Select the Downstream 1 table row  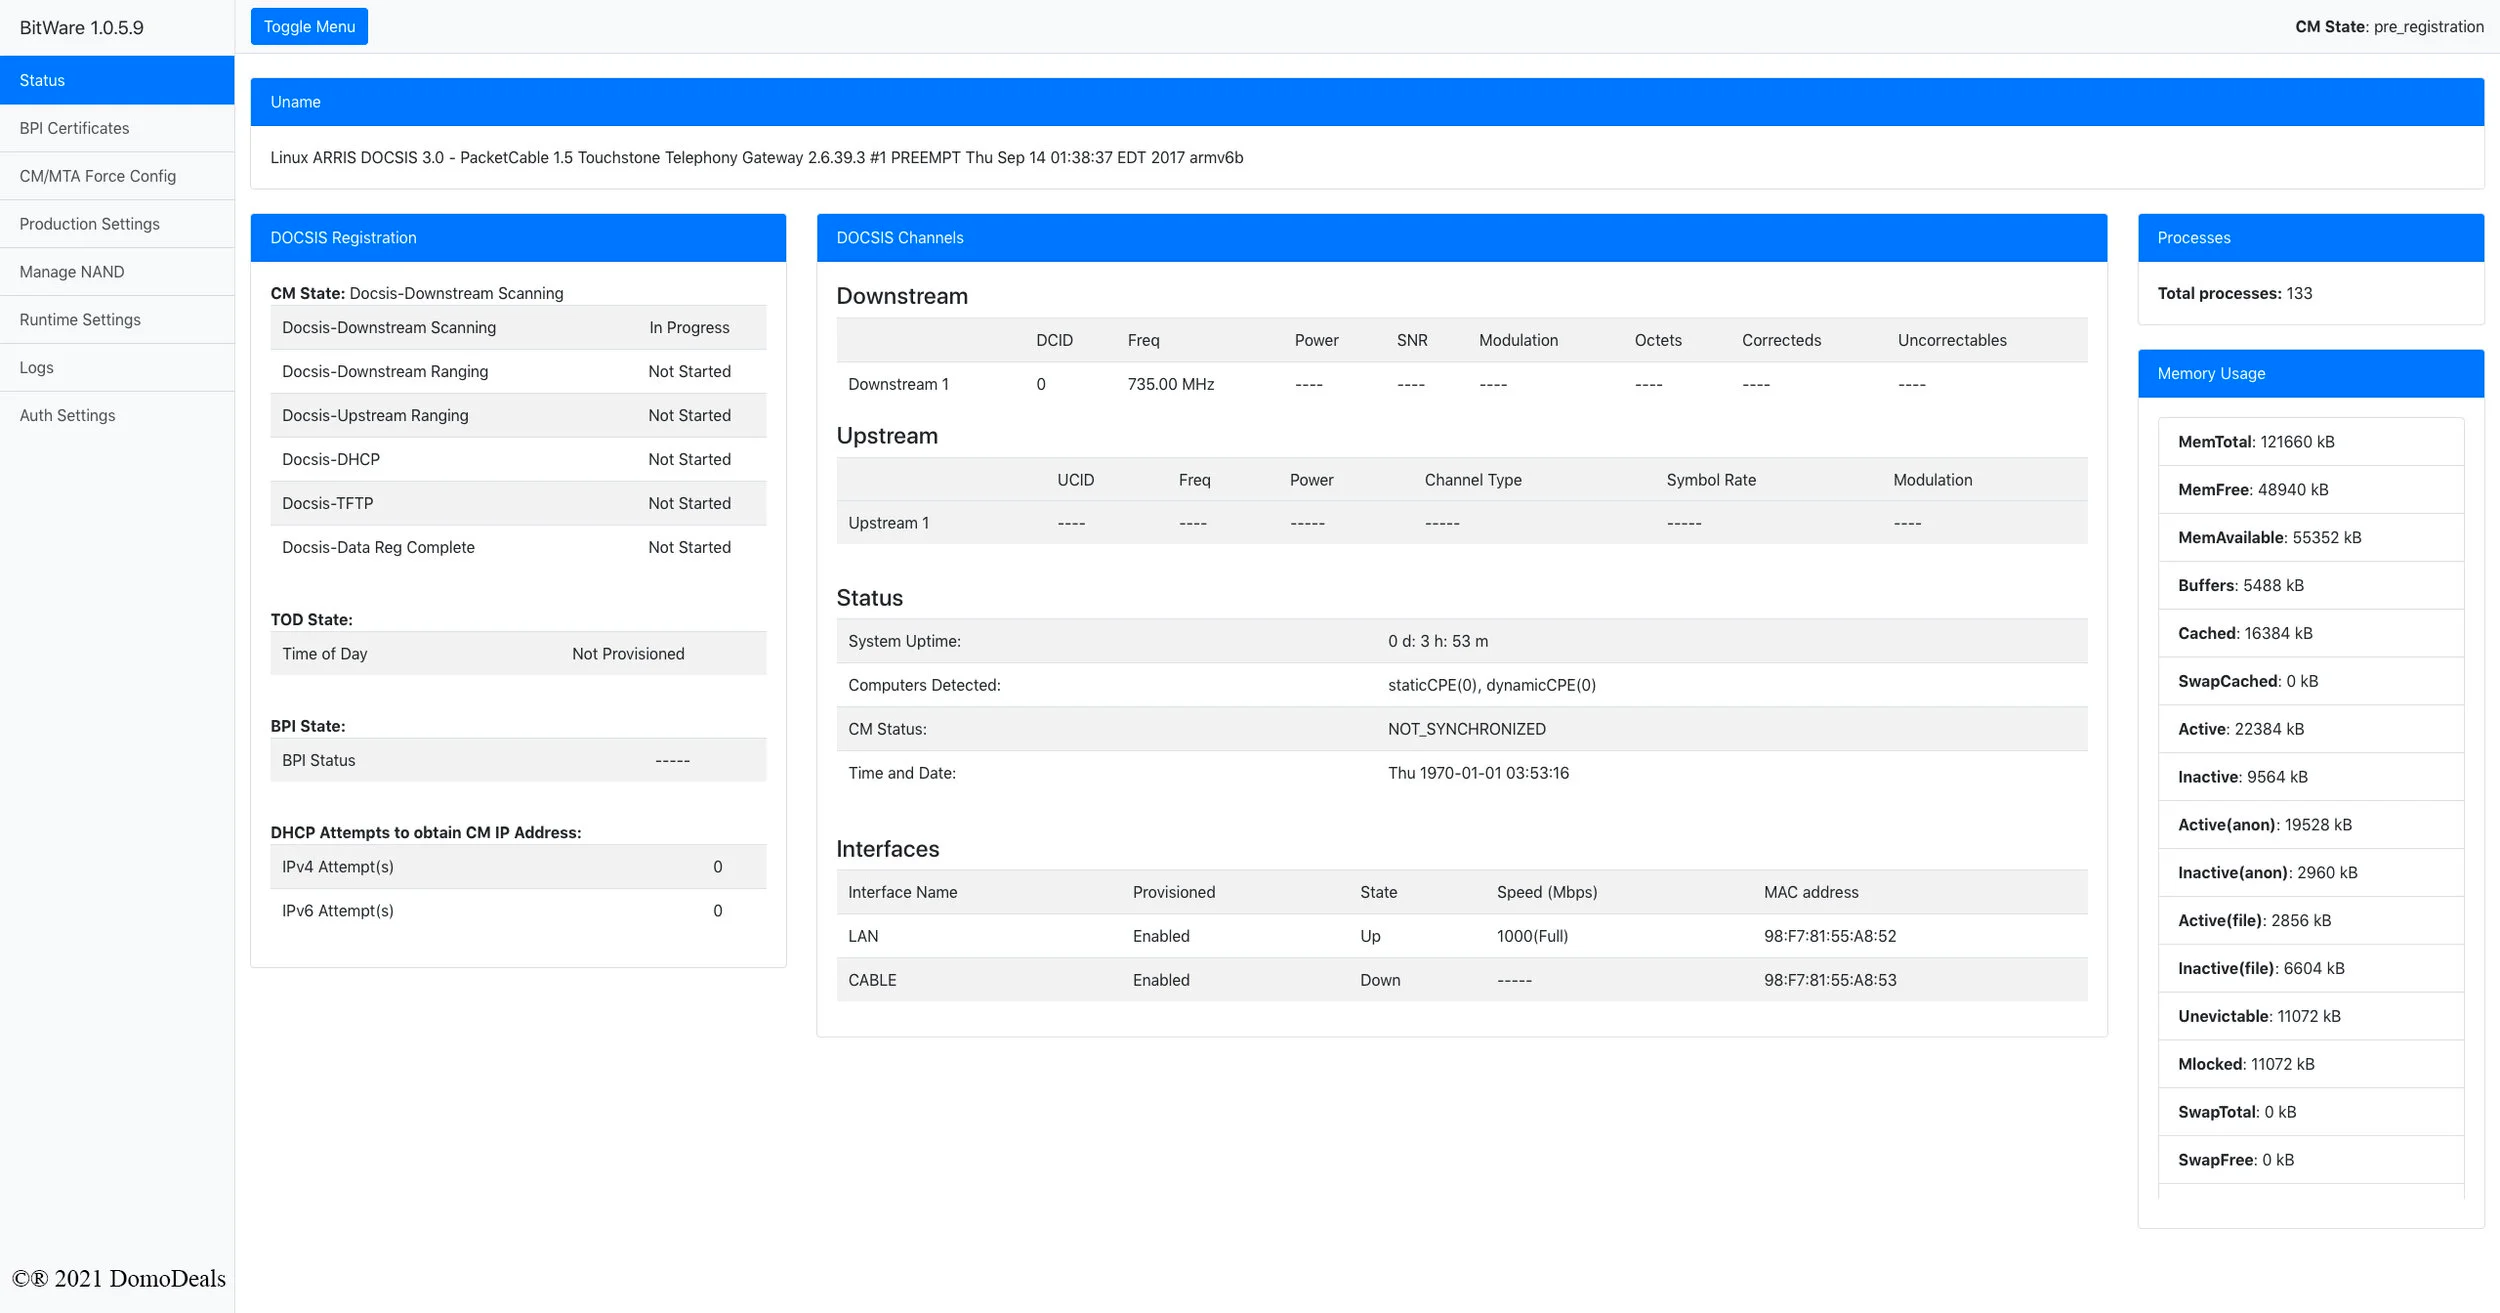point(1461,384)
